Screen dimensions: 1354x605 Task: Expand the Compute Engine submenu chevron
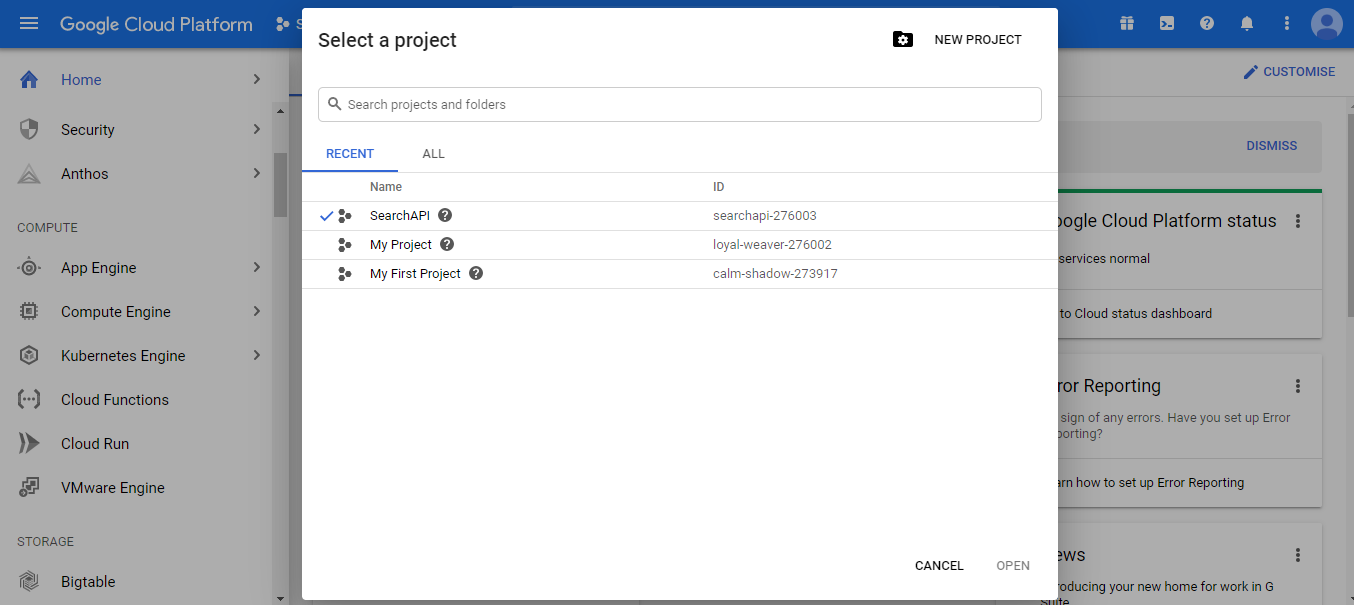[257, 311]
